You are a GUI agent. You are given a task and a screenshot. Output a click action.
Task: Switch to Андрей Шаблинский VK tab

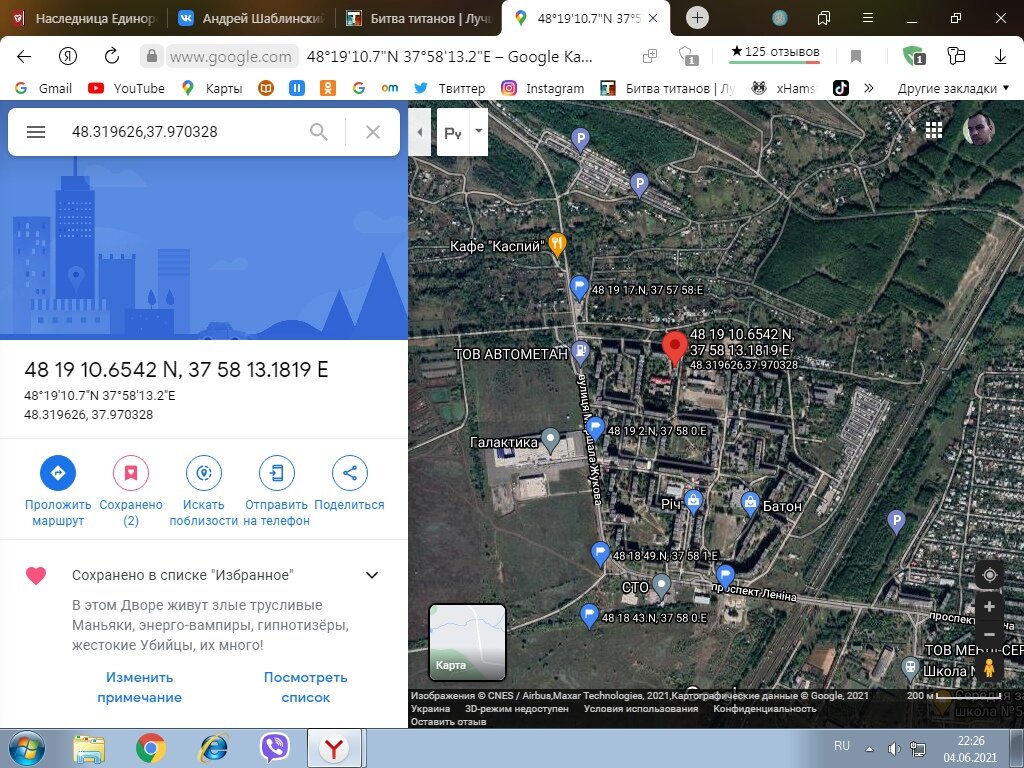(252, 18)
